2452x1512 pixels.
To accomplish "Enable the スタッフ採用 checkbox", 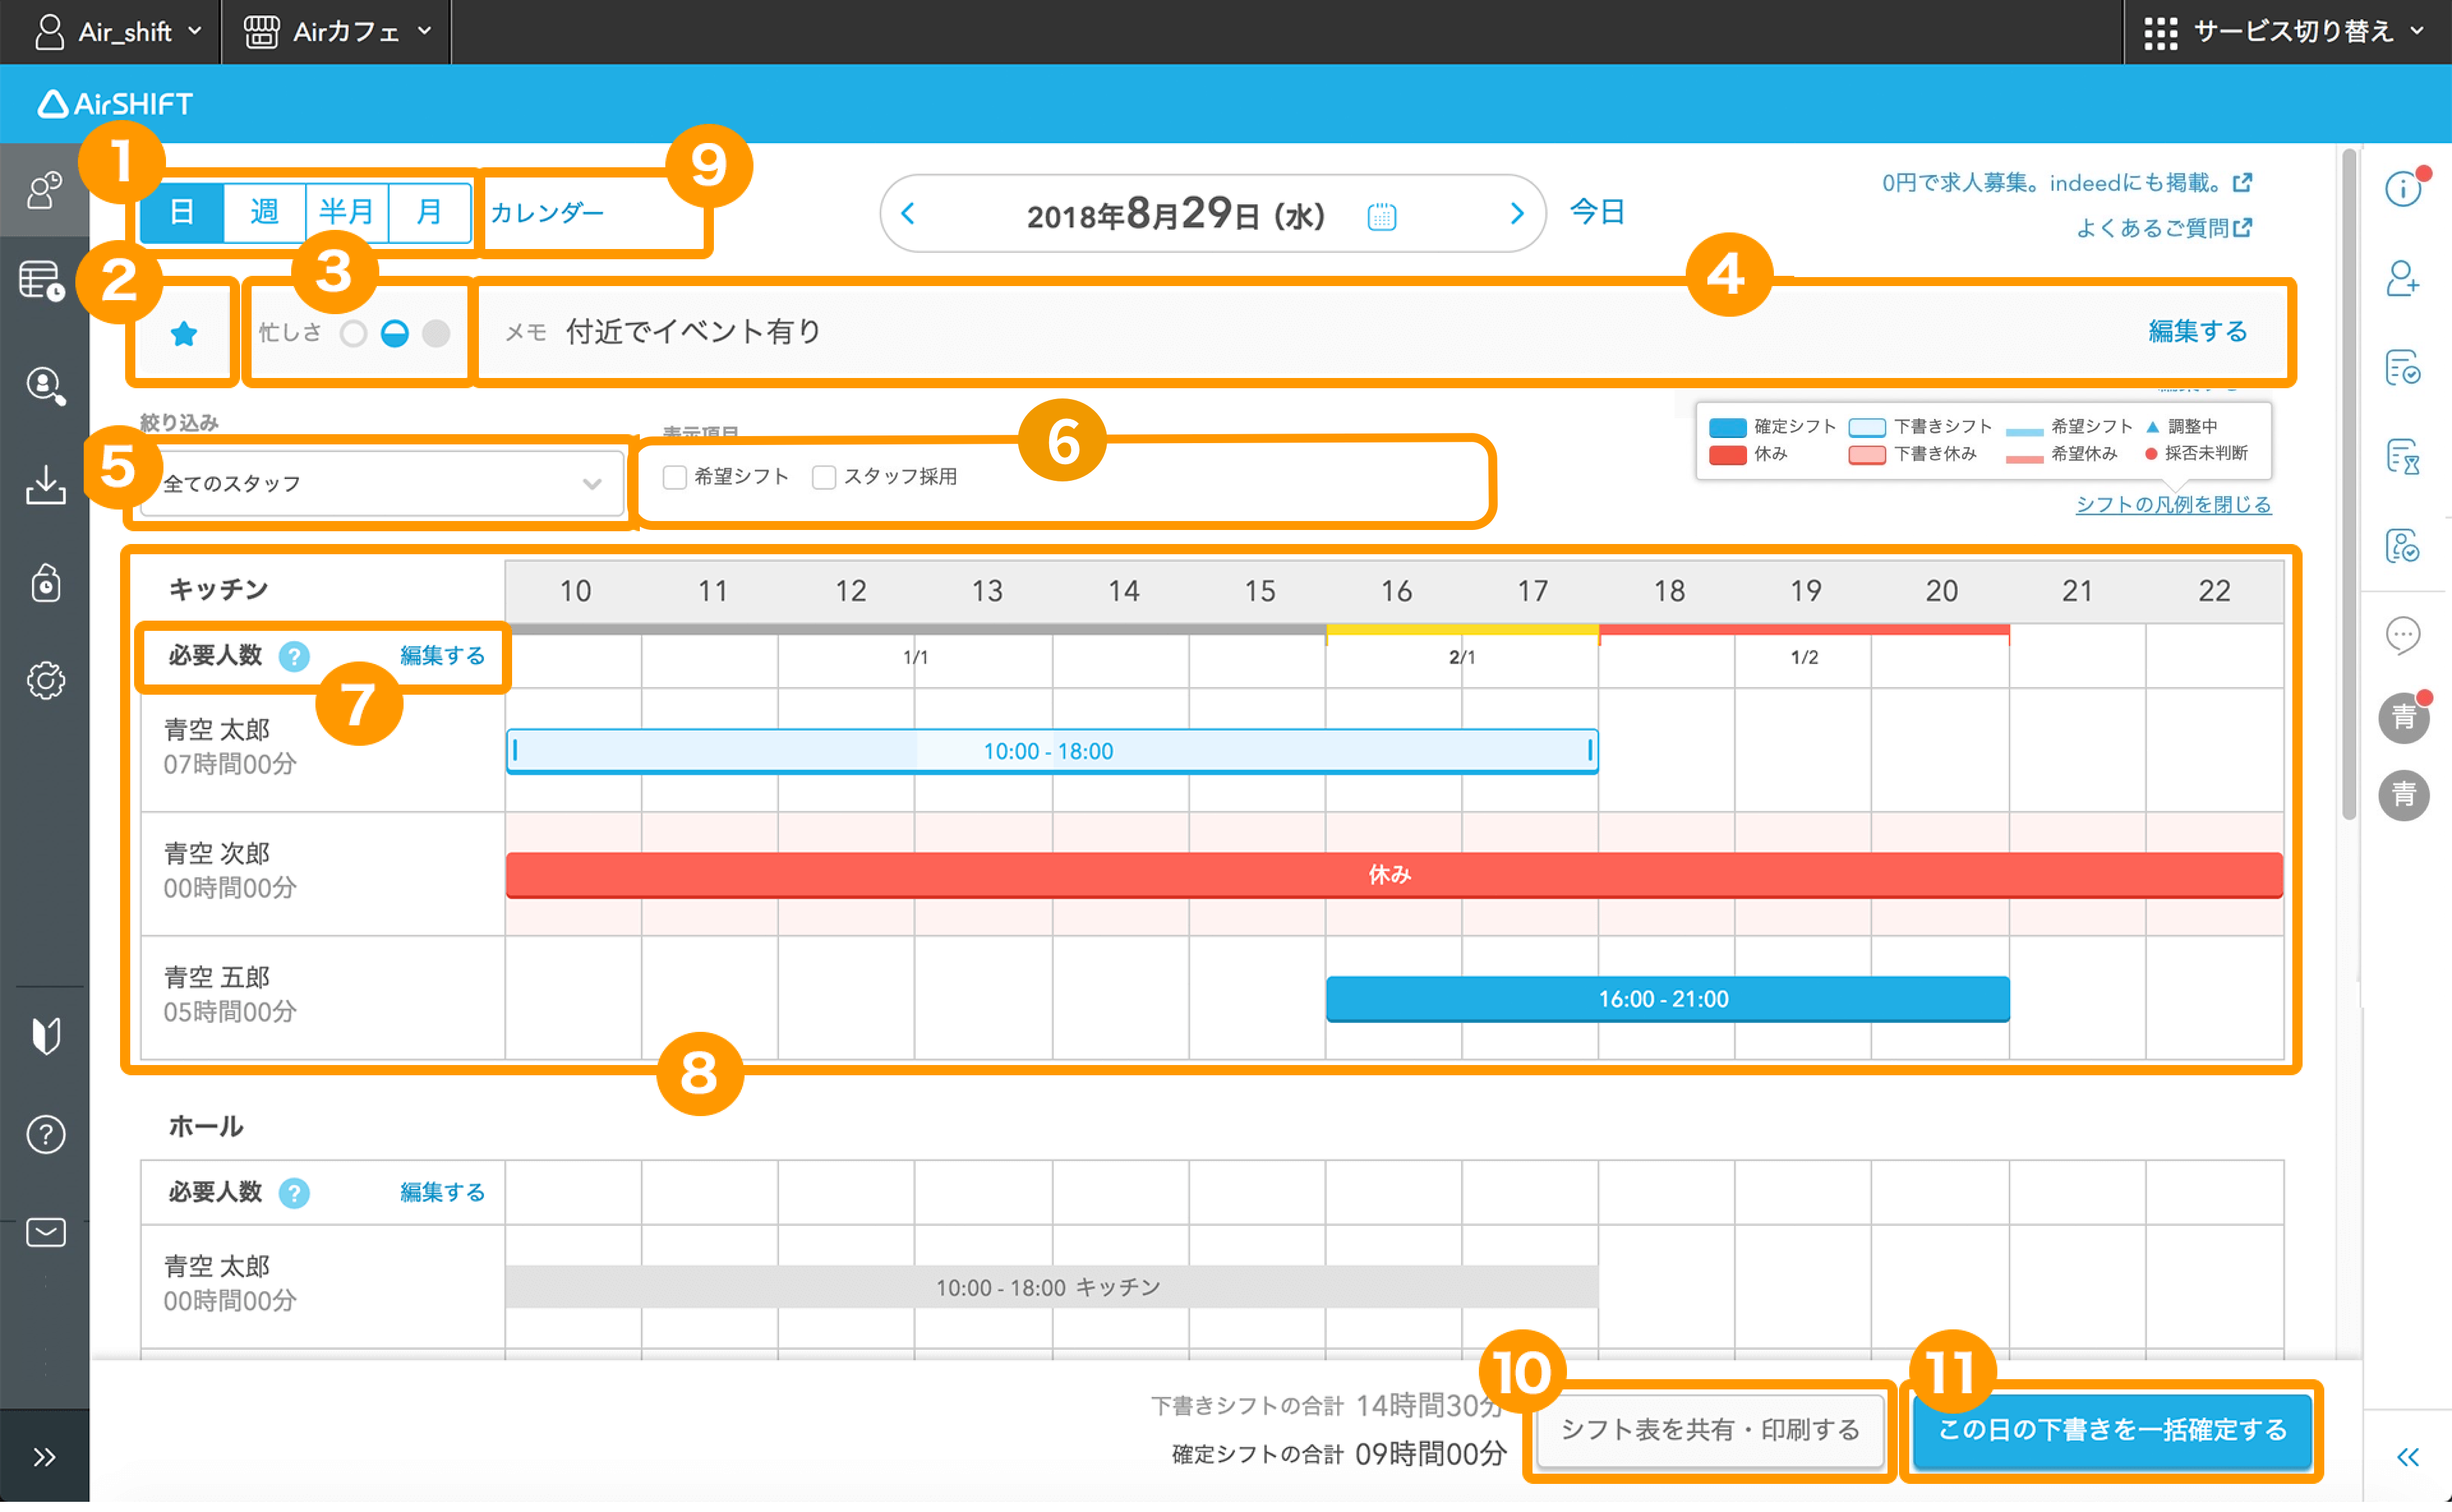I will click(824, 478).
